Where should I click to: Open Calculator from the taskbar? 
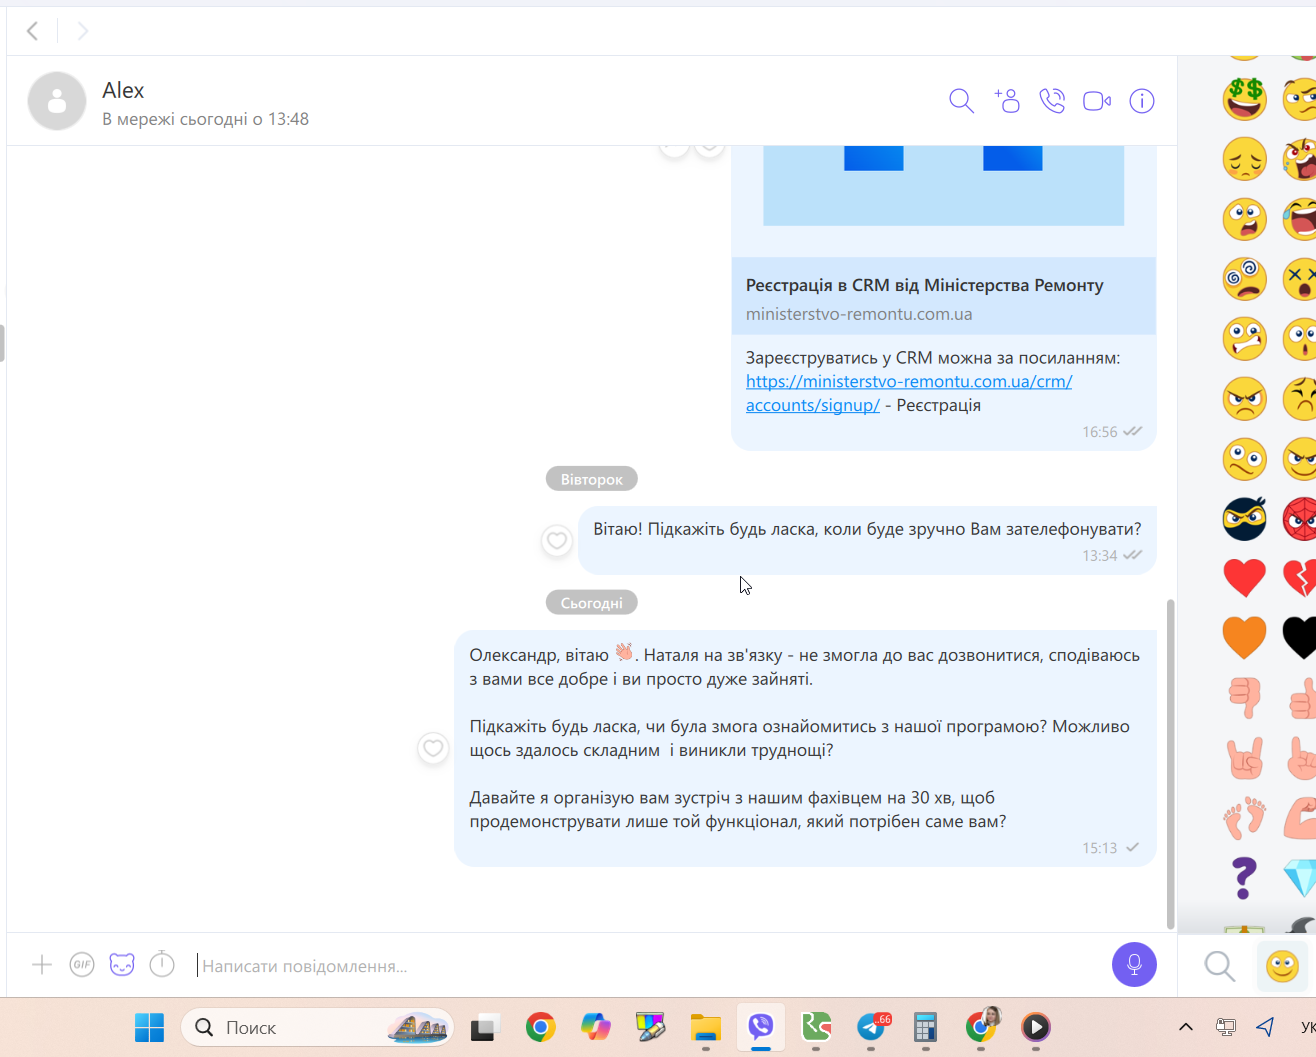[x=925, y=1027]
